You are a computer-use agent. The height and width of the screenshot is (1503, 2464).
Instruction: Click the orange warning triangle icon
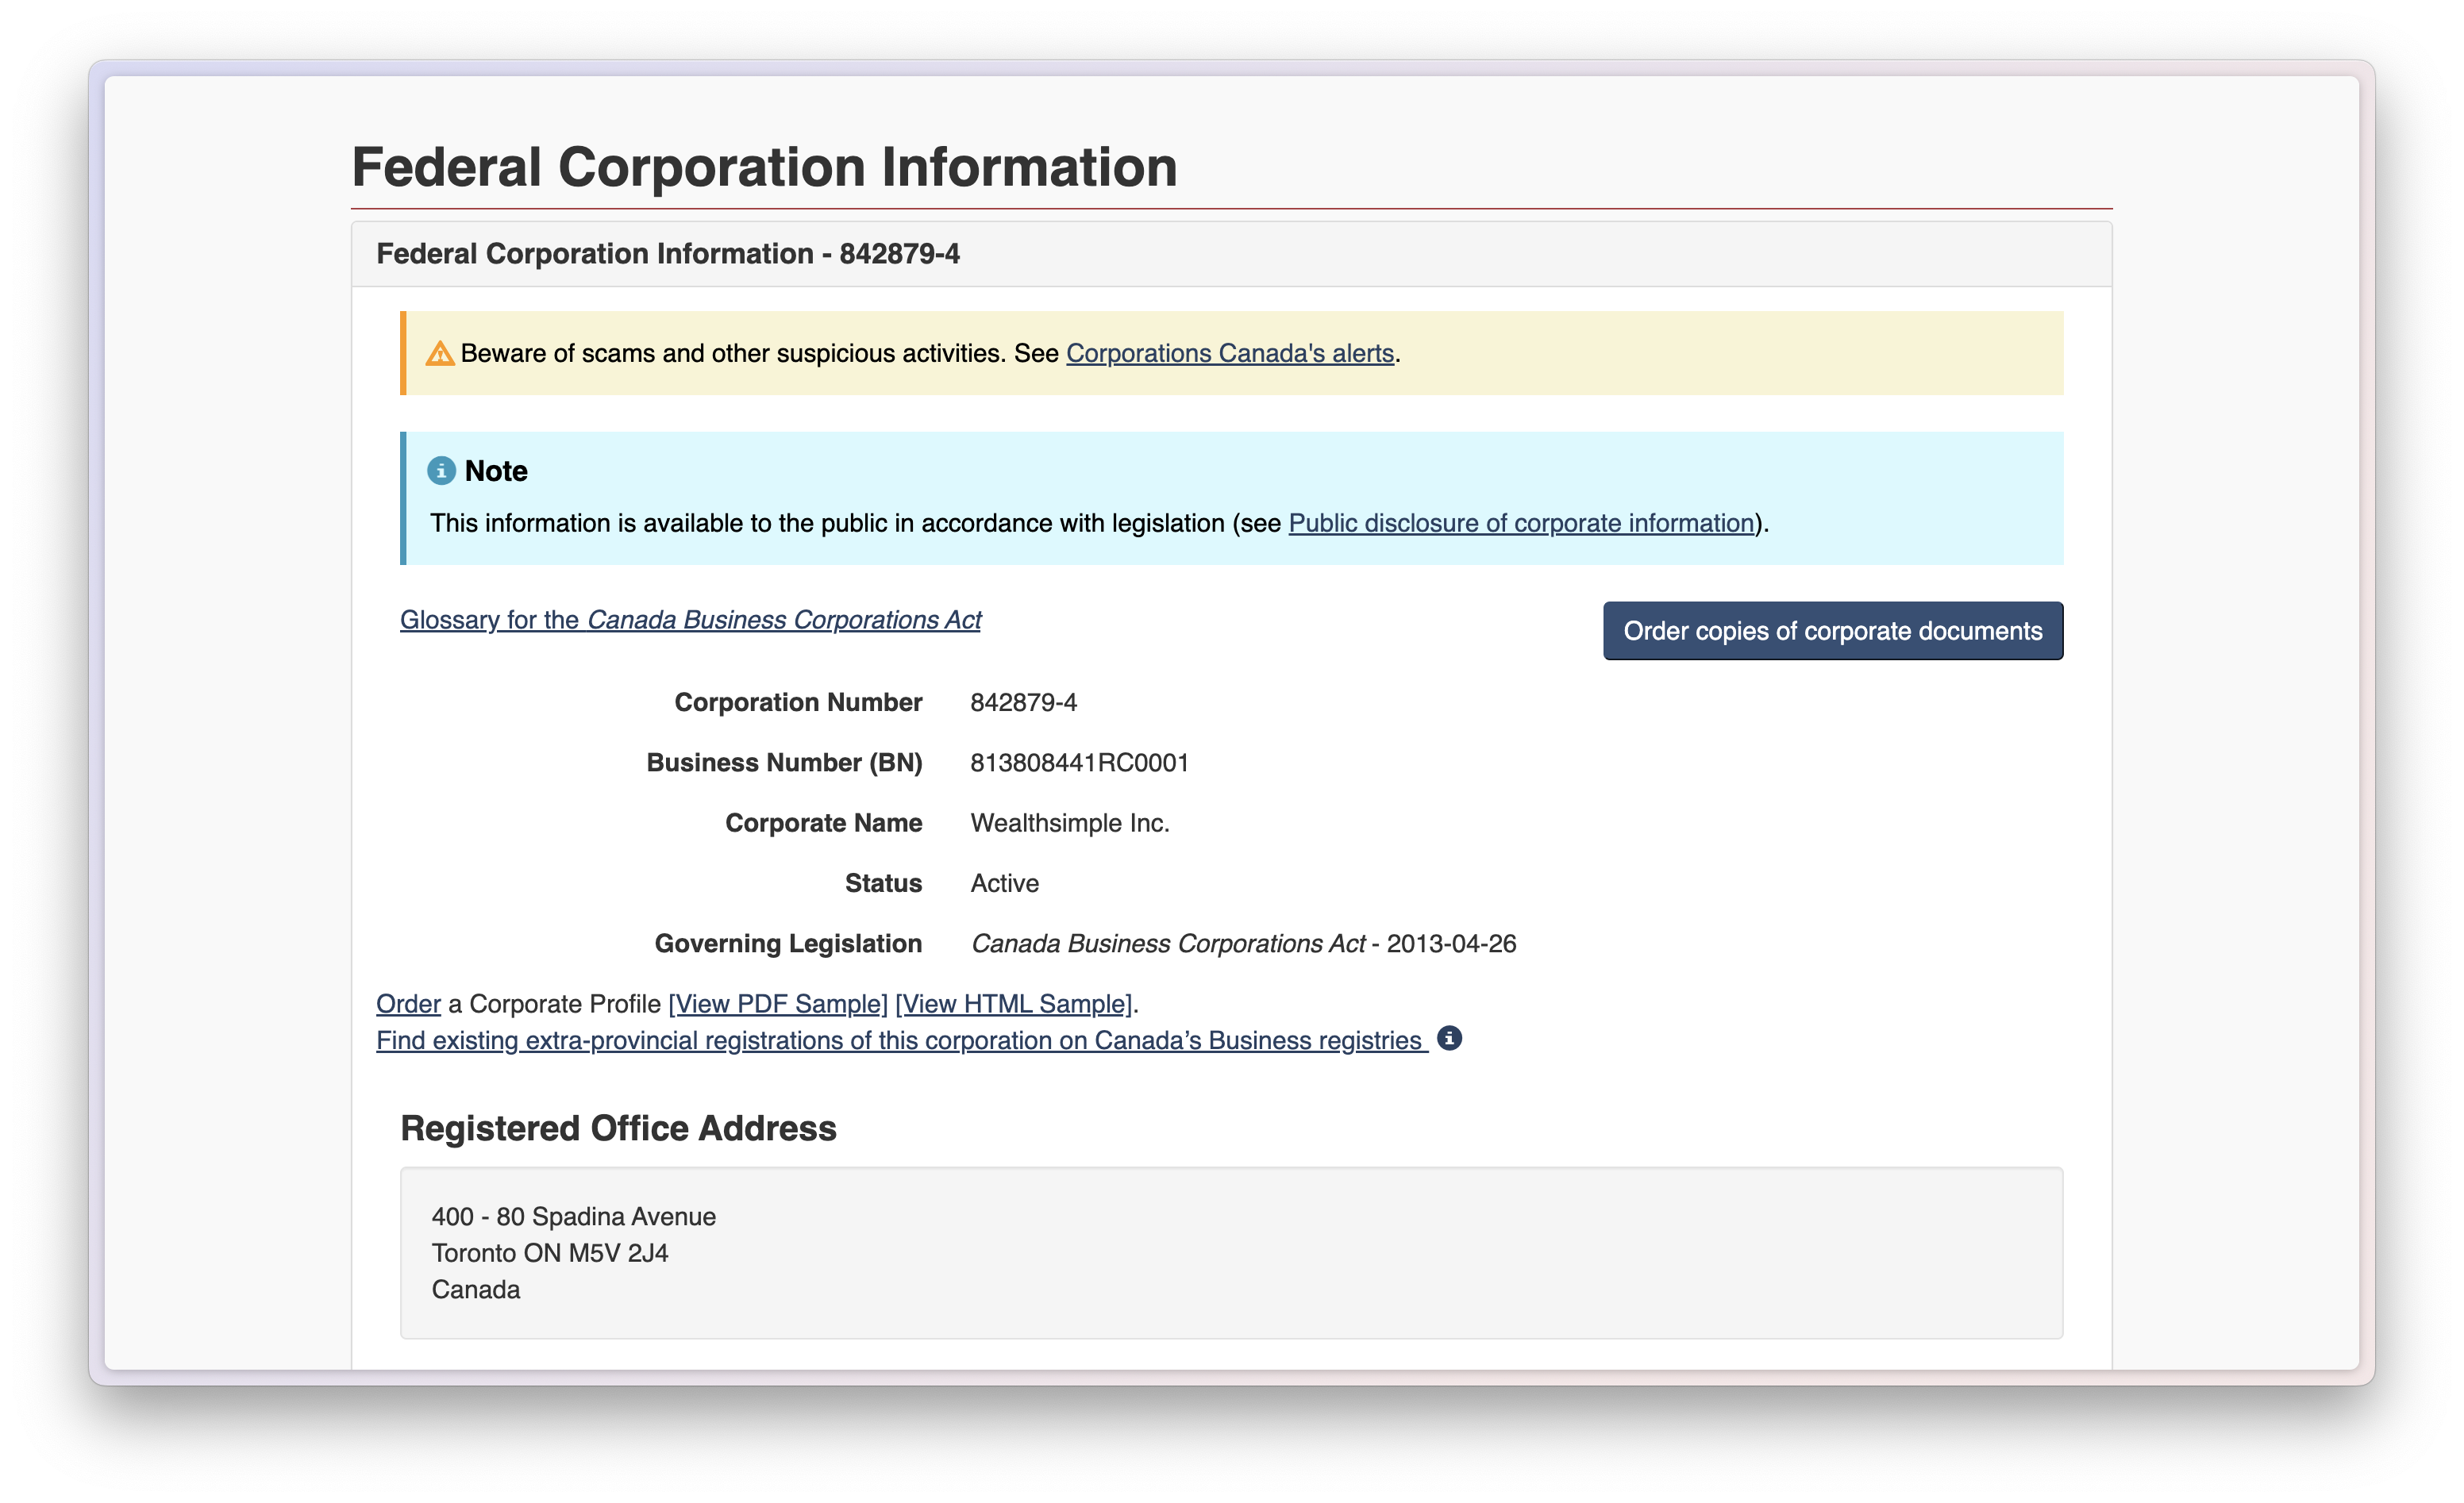point(440,353)
